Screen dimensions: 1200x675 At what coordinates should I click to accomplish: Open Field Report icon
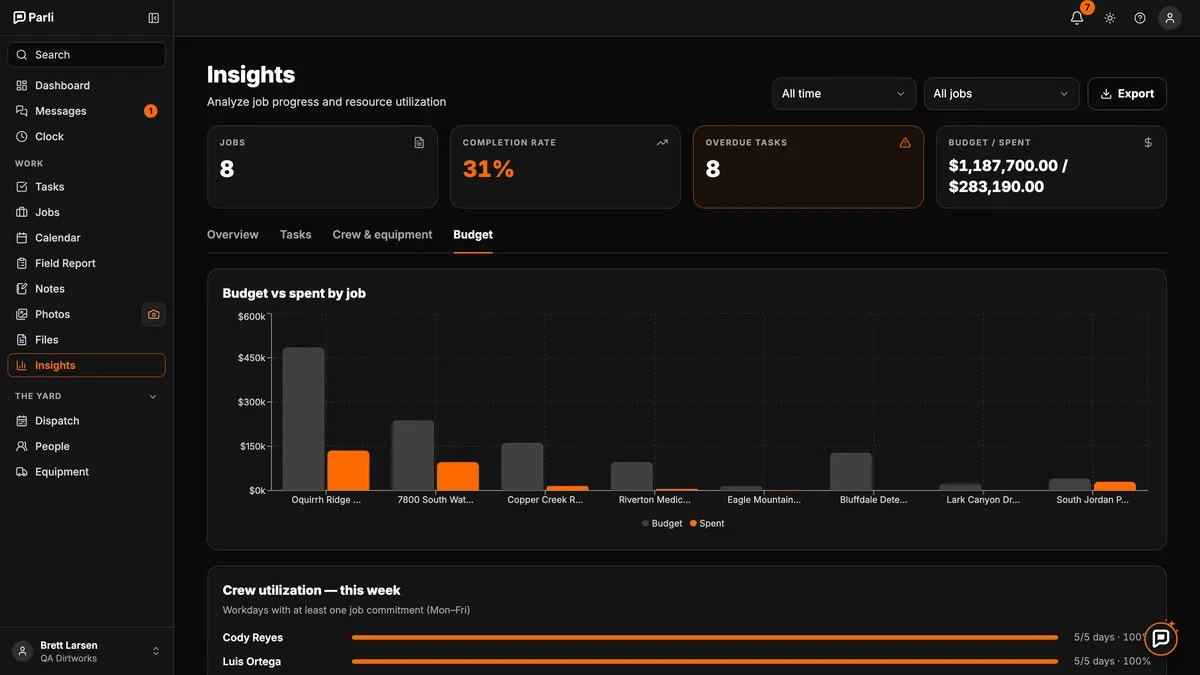click(x=22, y=264)
